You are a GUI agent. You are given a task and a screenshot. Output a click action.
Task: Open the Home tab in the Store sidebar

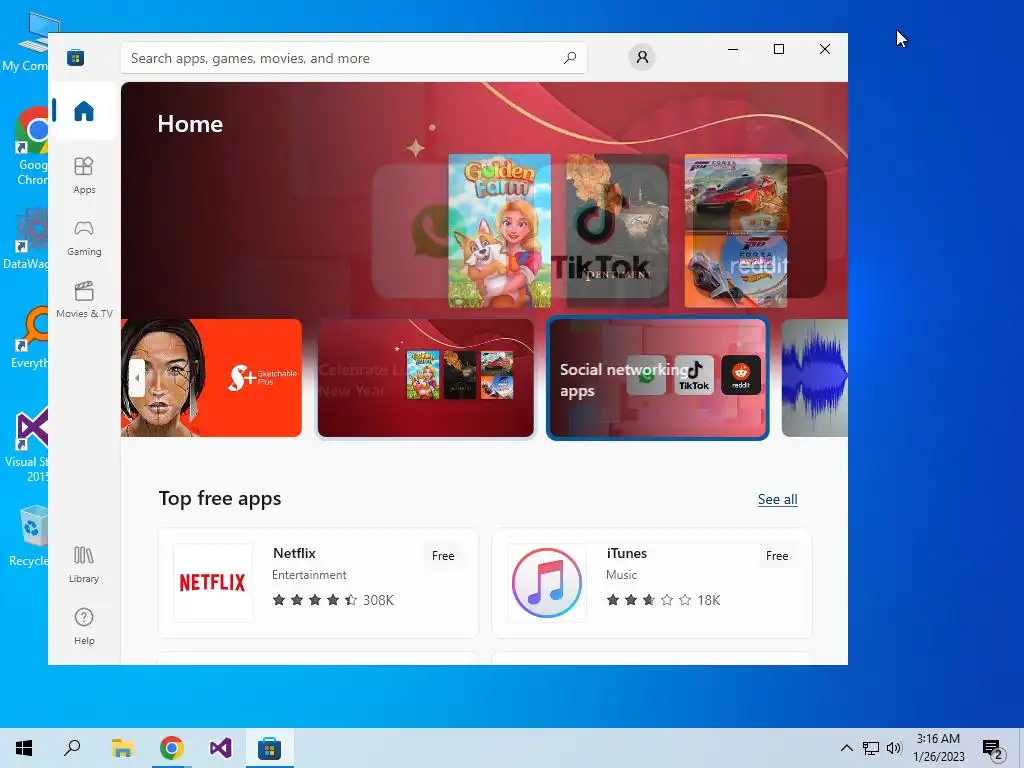point(84,111)
